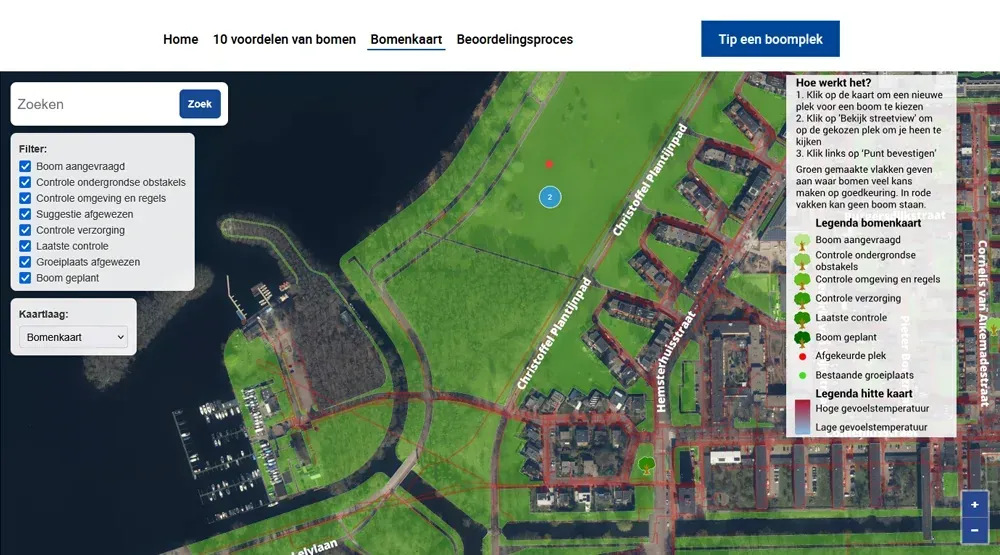This screenshot has width=1000, height=555.
Task: Click Boom aangevraagd legend tree icon
Action: tap(802, 241)
